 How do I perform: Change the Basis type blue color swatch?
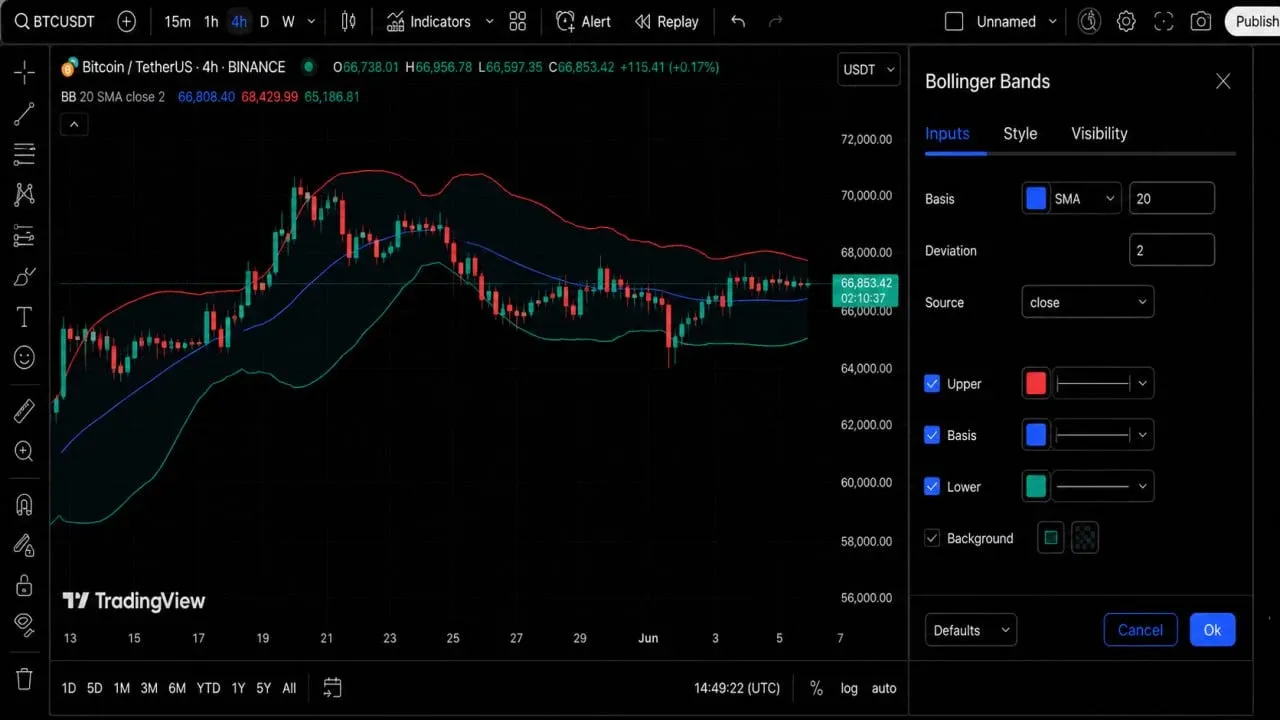1036,198
